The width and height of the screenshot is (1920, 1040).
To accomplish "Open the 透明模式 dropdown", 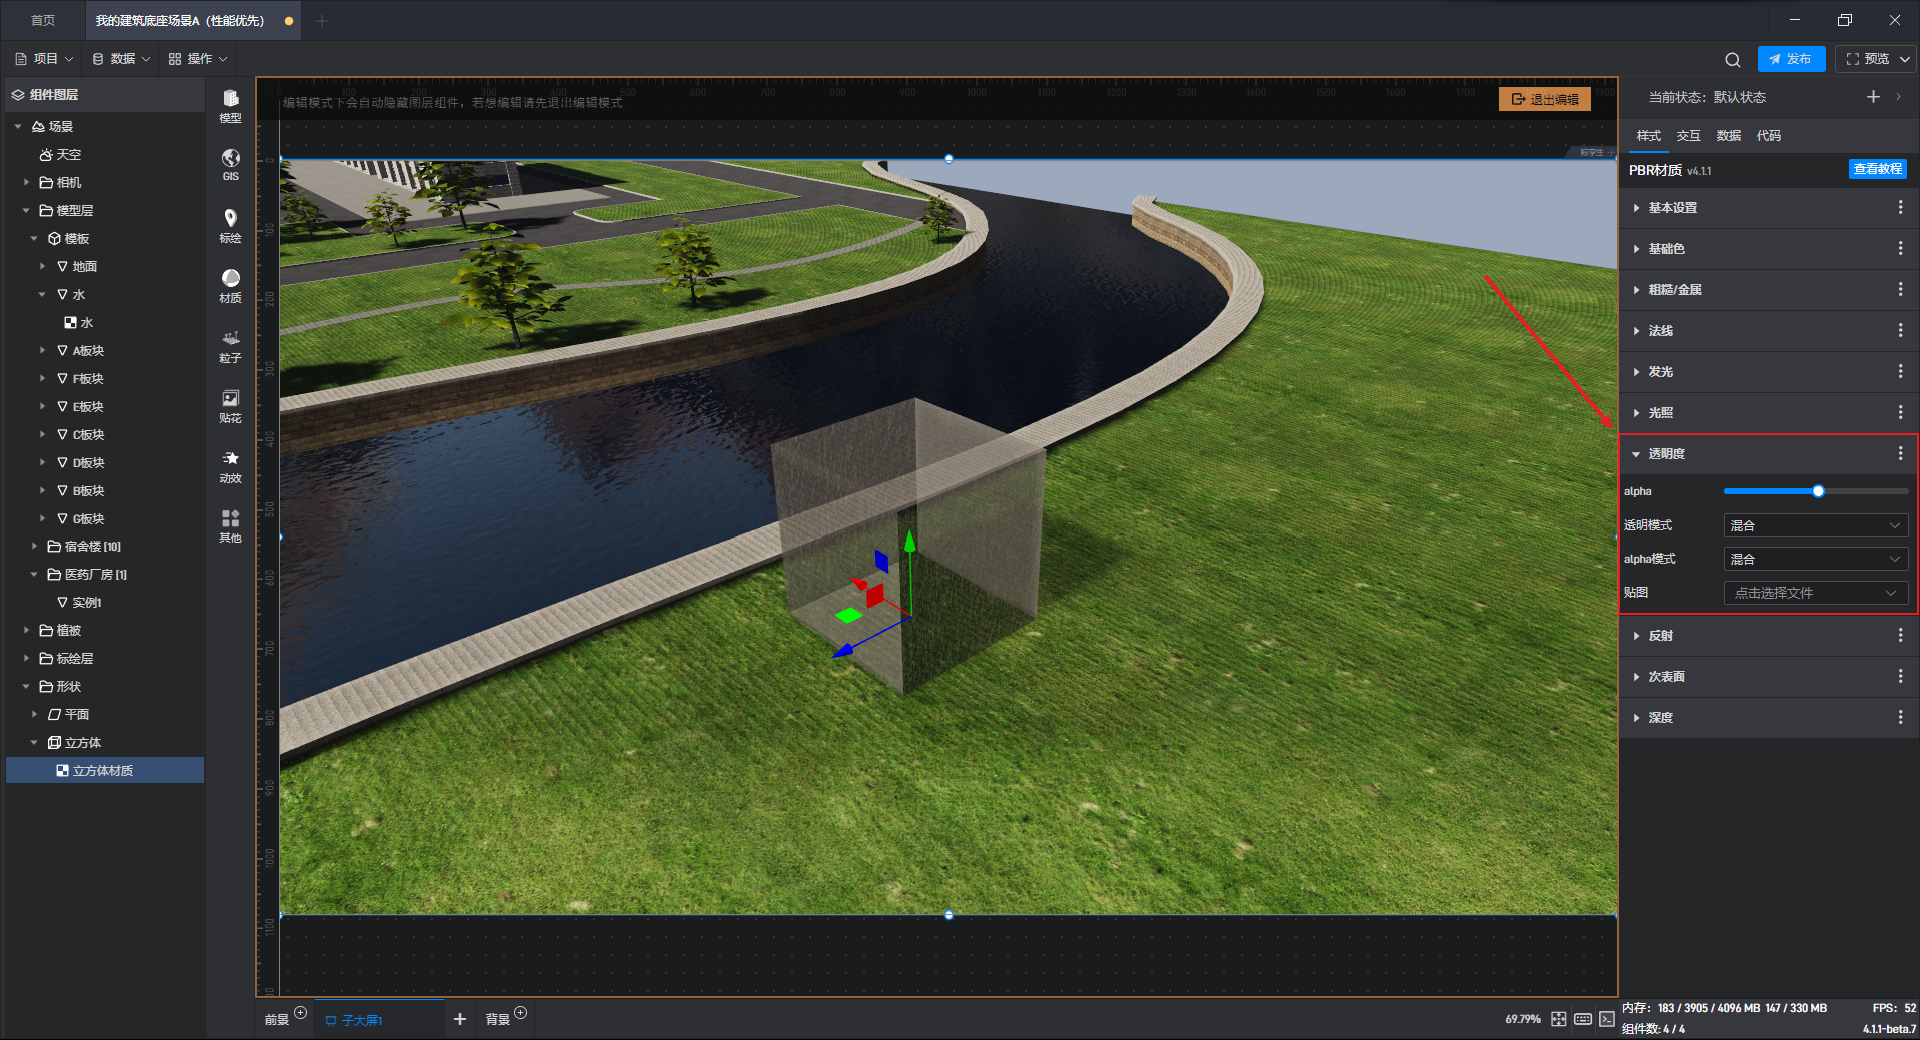I will pos(1815,525).
